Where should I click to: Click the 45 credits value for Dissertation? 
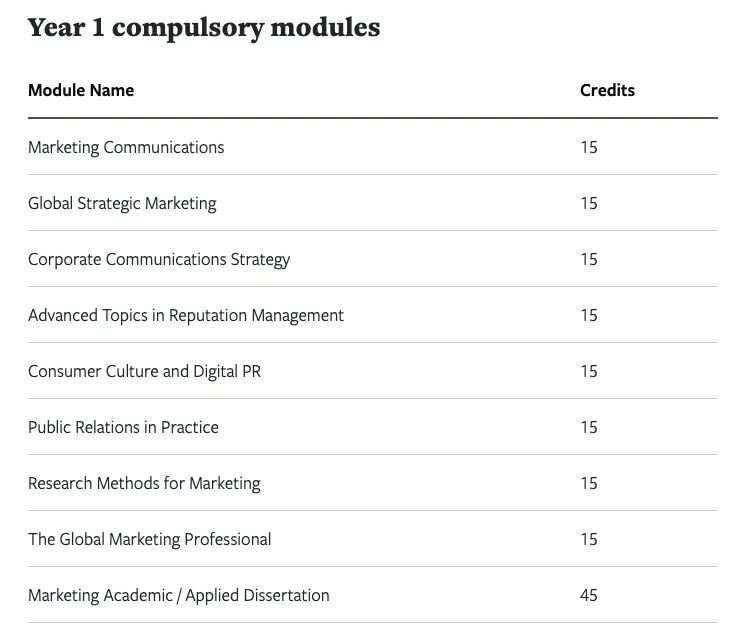click(589, 595)
